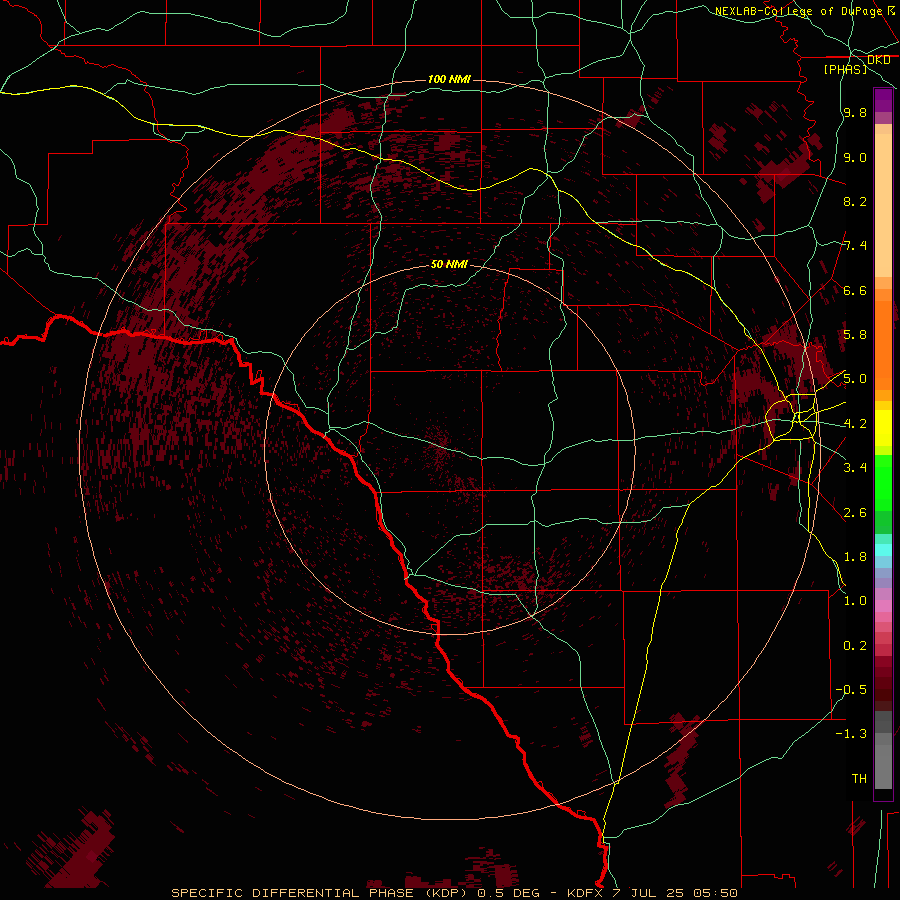This screenshot has width=900, height=900.
Task: Click the 5.0 value on the color scale
Action: click(x=855, y=379)
